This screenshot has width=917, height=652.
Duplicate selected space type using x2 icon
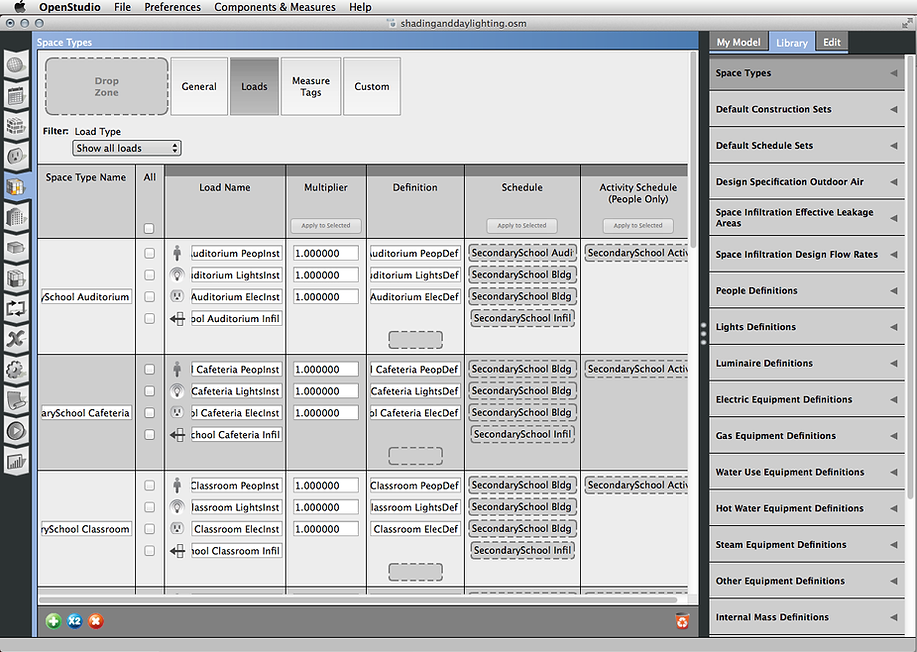[x=74, y=621]
